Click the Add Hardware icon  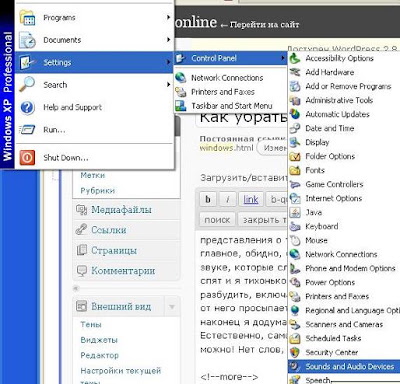(295, 72)
